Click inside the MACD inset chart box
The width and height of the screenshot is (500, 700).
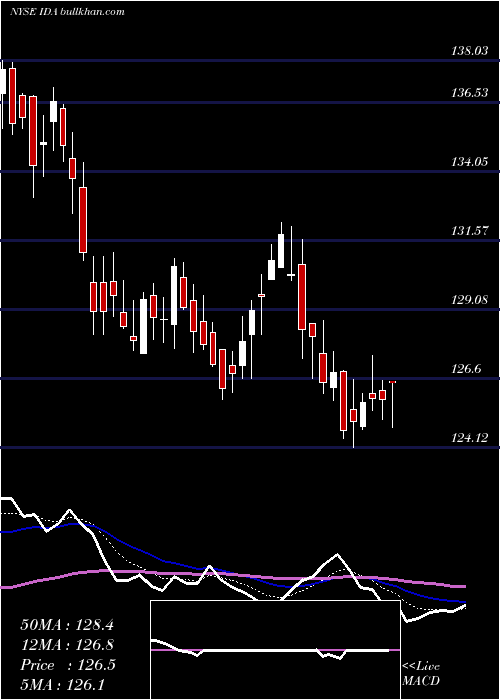point(275,650)
